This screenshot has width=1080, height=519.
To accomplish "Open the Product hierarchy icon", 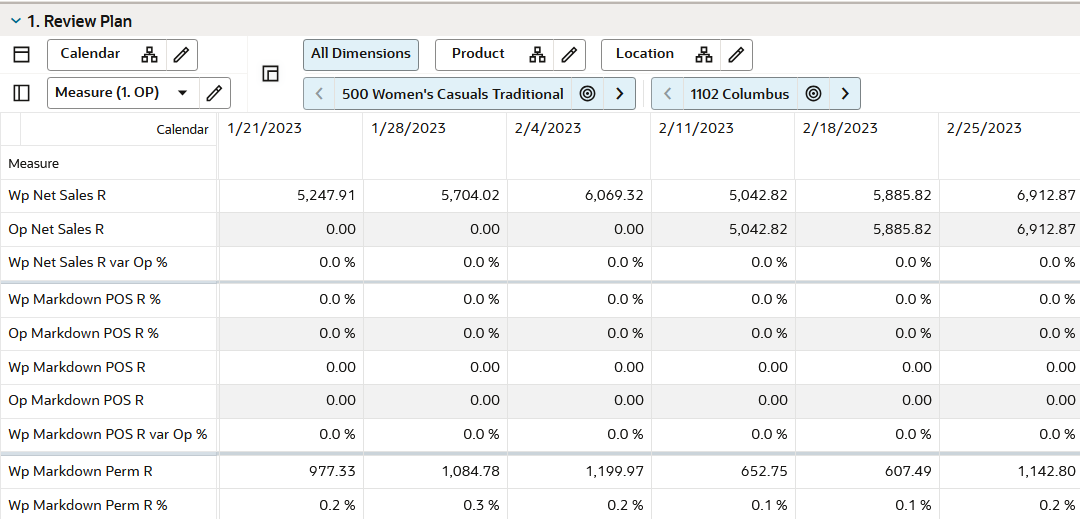I will [537, 55].
